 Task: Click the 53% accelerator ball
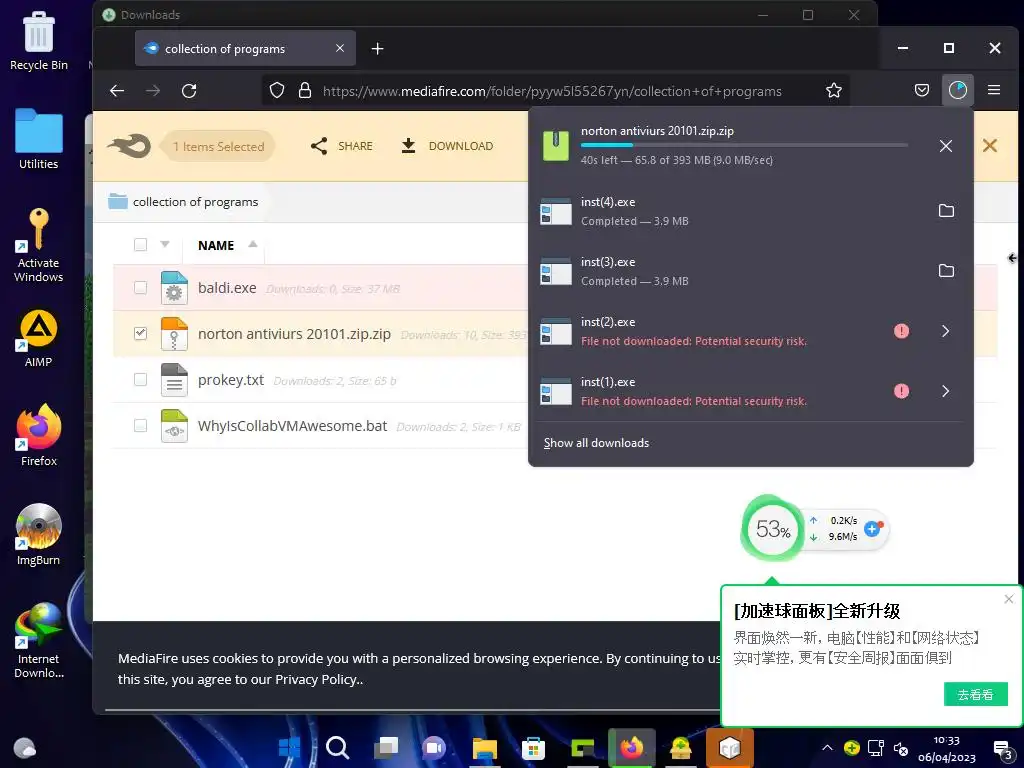pos(773,528)
